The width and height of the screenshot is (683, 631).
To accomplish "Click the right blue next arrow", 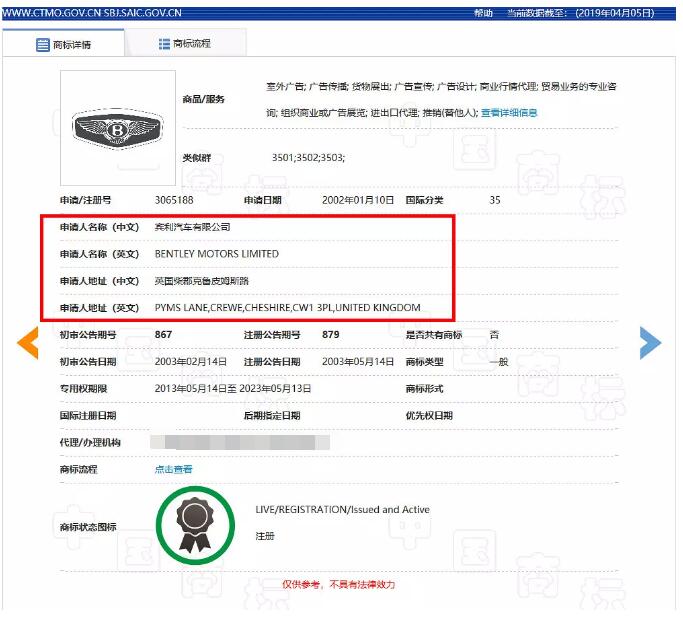I will coord(650,343).
